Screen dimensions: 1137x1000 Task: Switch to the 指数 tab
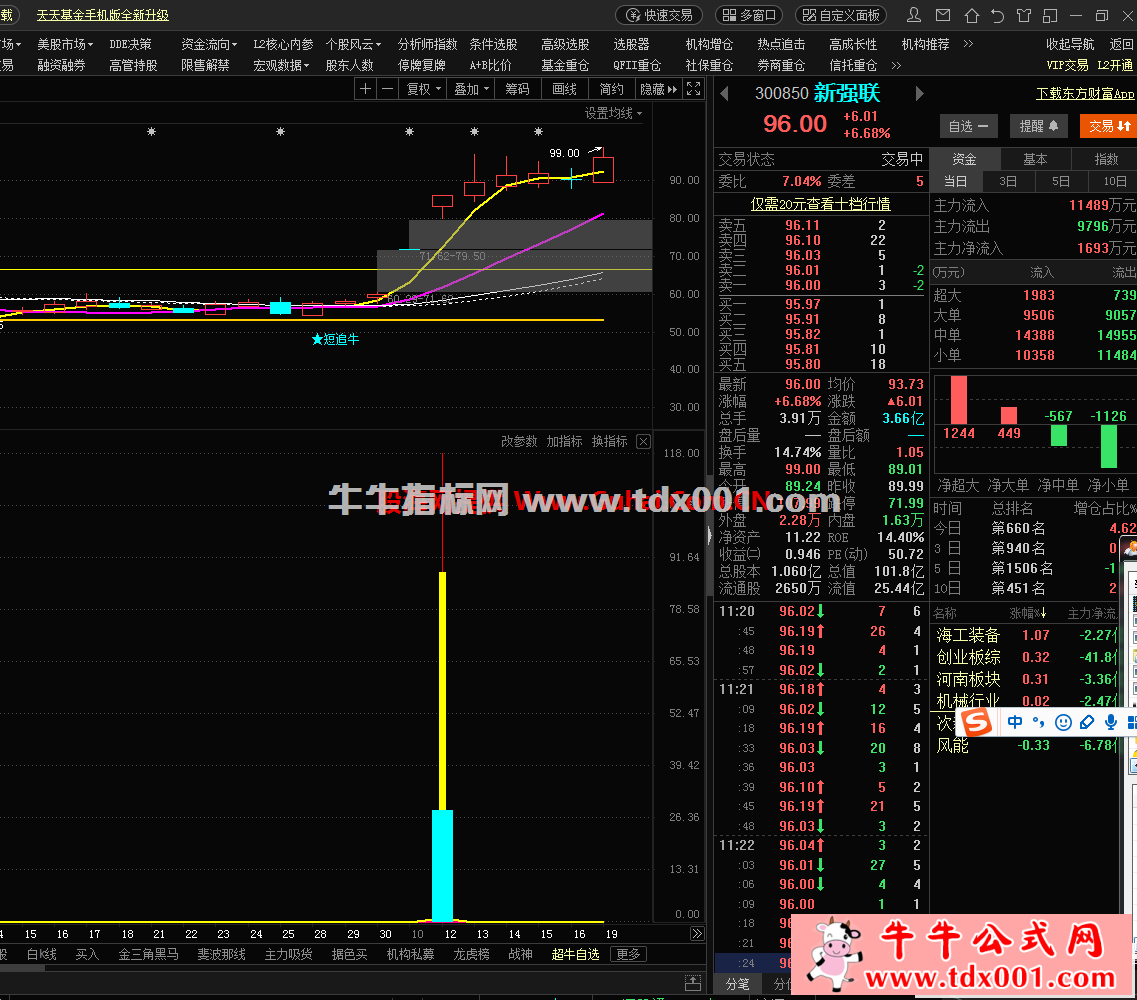1106,160
